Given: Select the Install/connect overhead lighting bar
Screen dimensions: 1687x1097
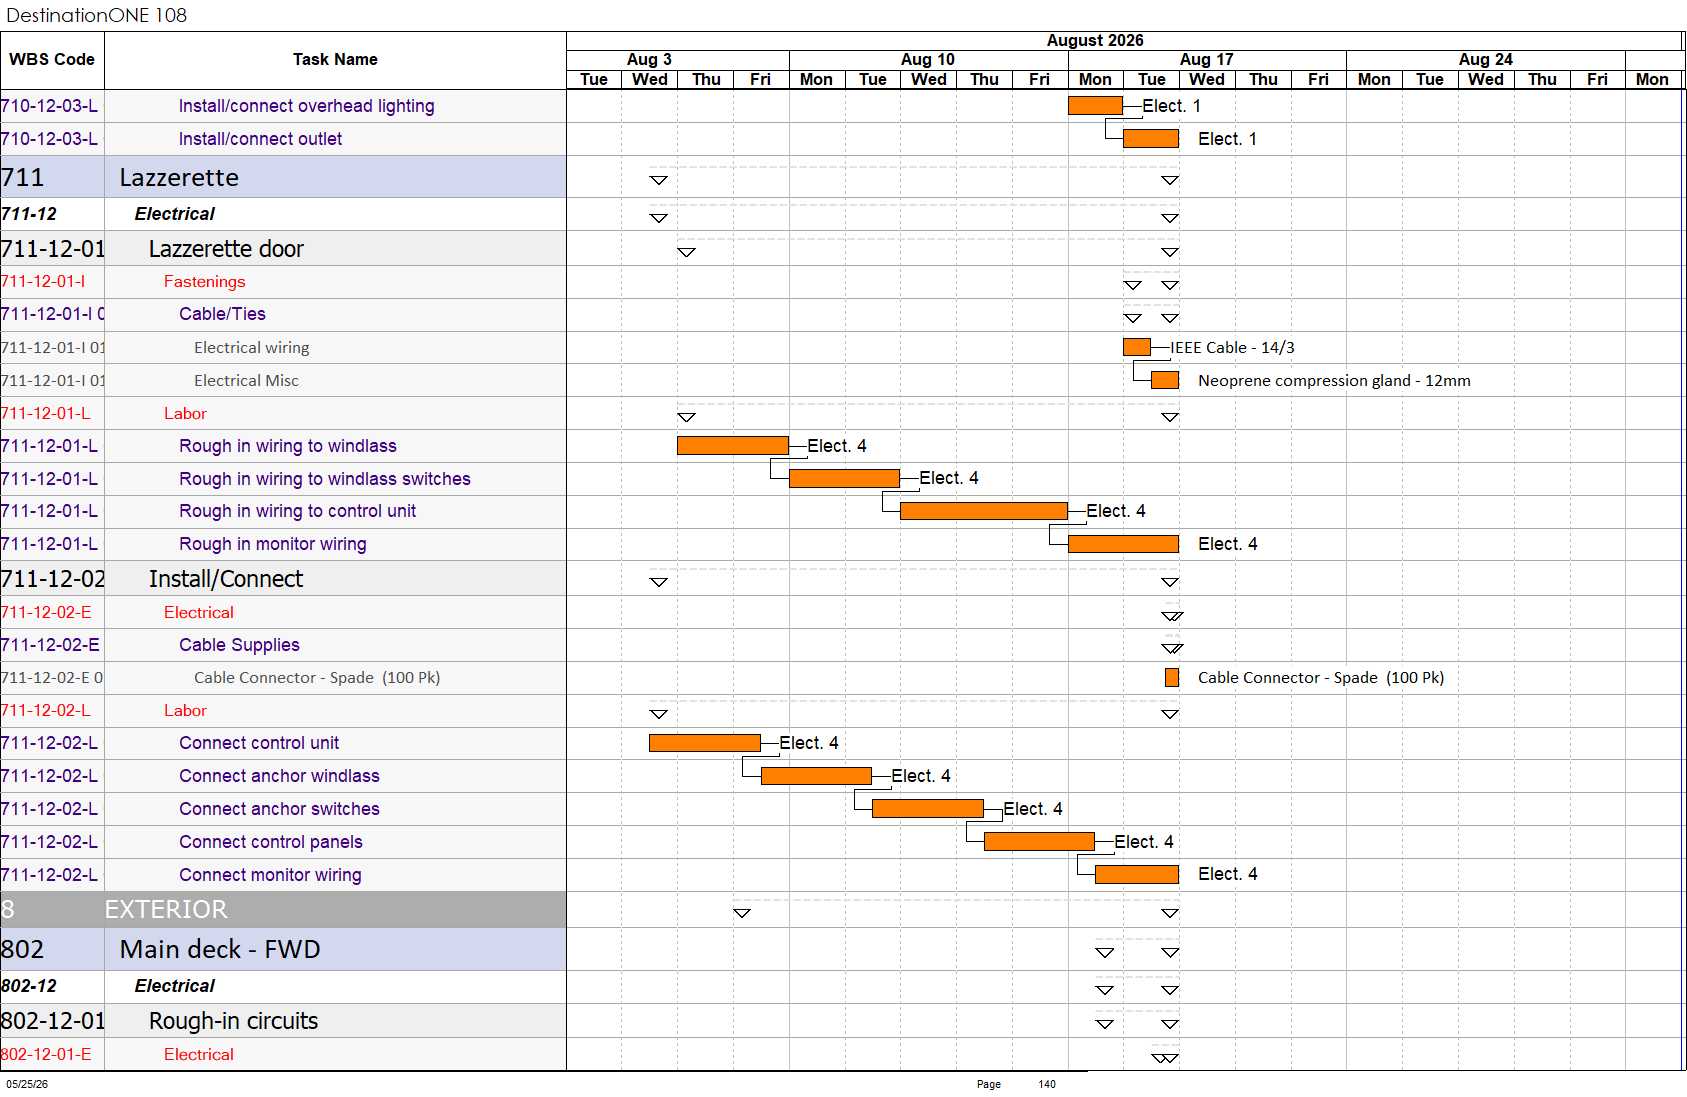Looking at the screenshot, I should click(1095, 106).
